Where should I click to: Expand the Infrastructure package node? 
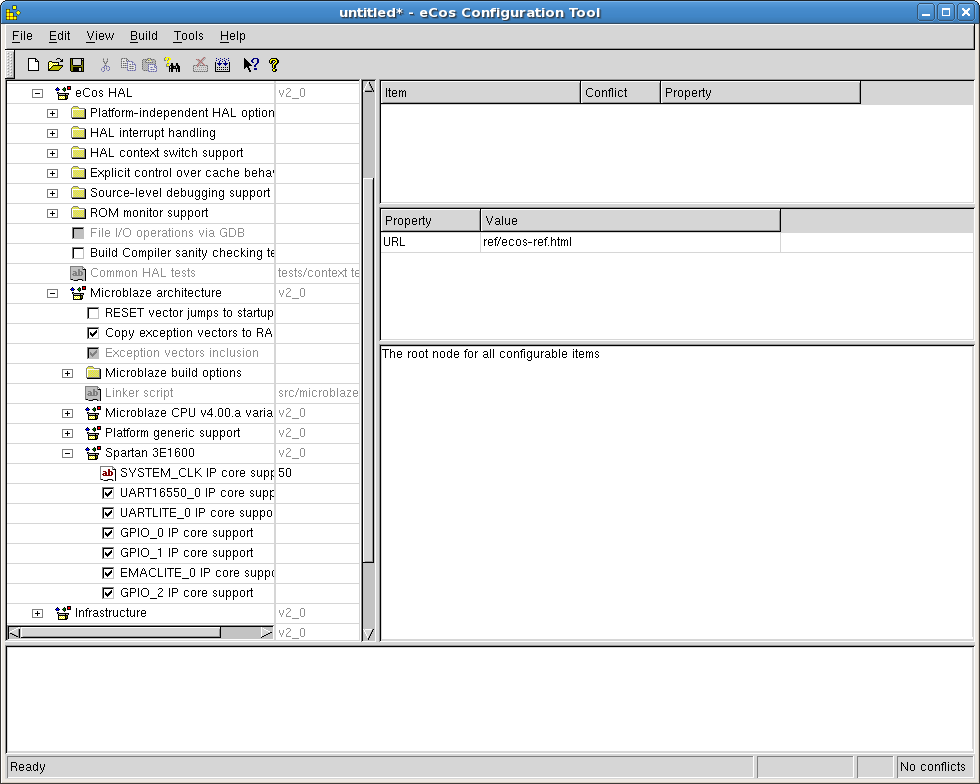(x=38, y=613)
